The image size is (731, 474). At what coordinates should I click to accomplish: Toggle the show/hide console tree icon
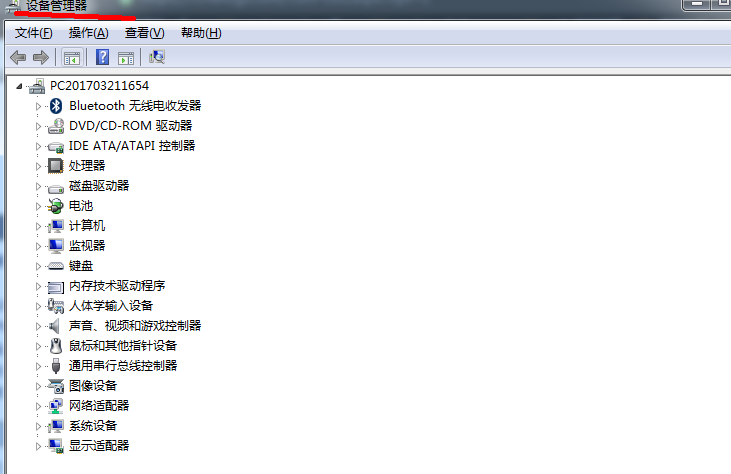pyautogui.click(x=72, y=58)
